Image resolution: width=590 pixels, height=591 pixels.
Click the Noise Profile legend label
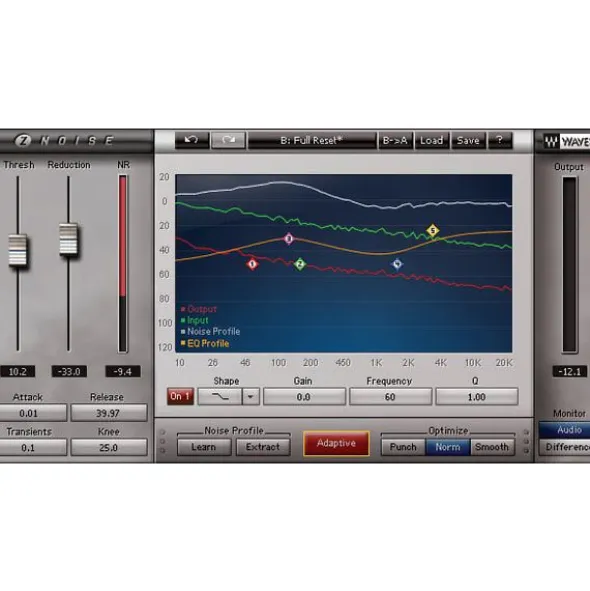pyautogui.click(x=213, y=332)
